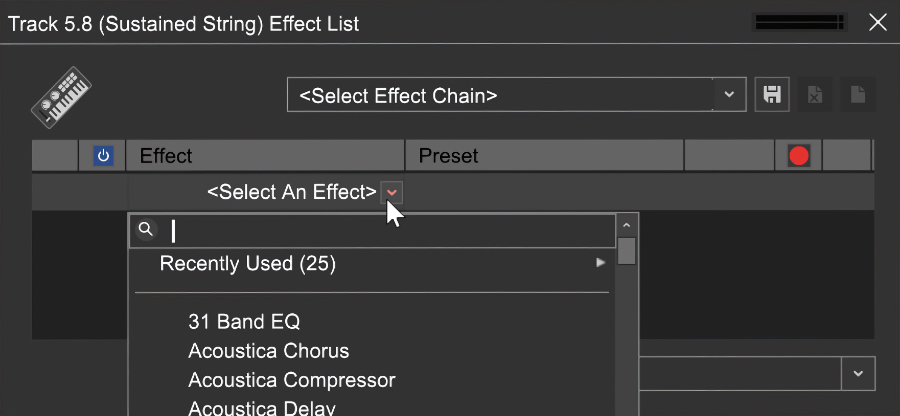Image resolution: width=900 pixels, height=416 pixels.
Task: Click in the effect search field
Action: pos(390,231)
